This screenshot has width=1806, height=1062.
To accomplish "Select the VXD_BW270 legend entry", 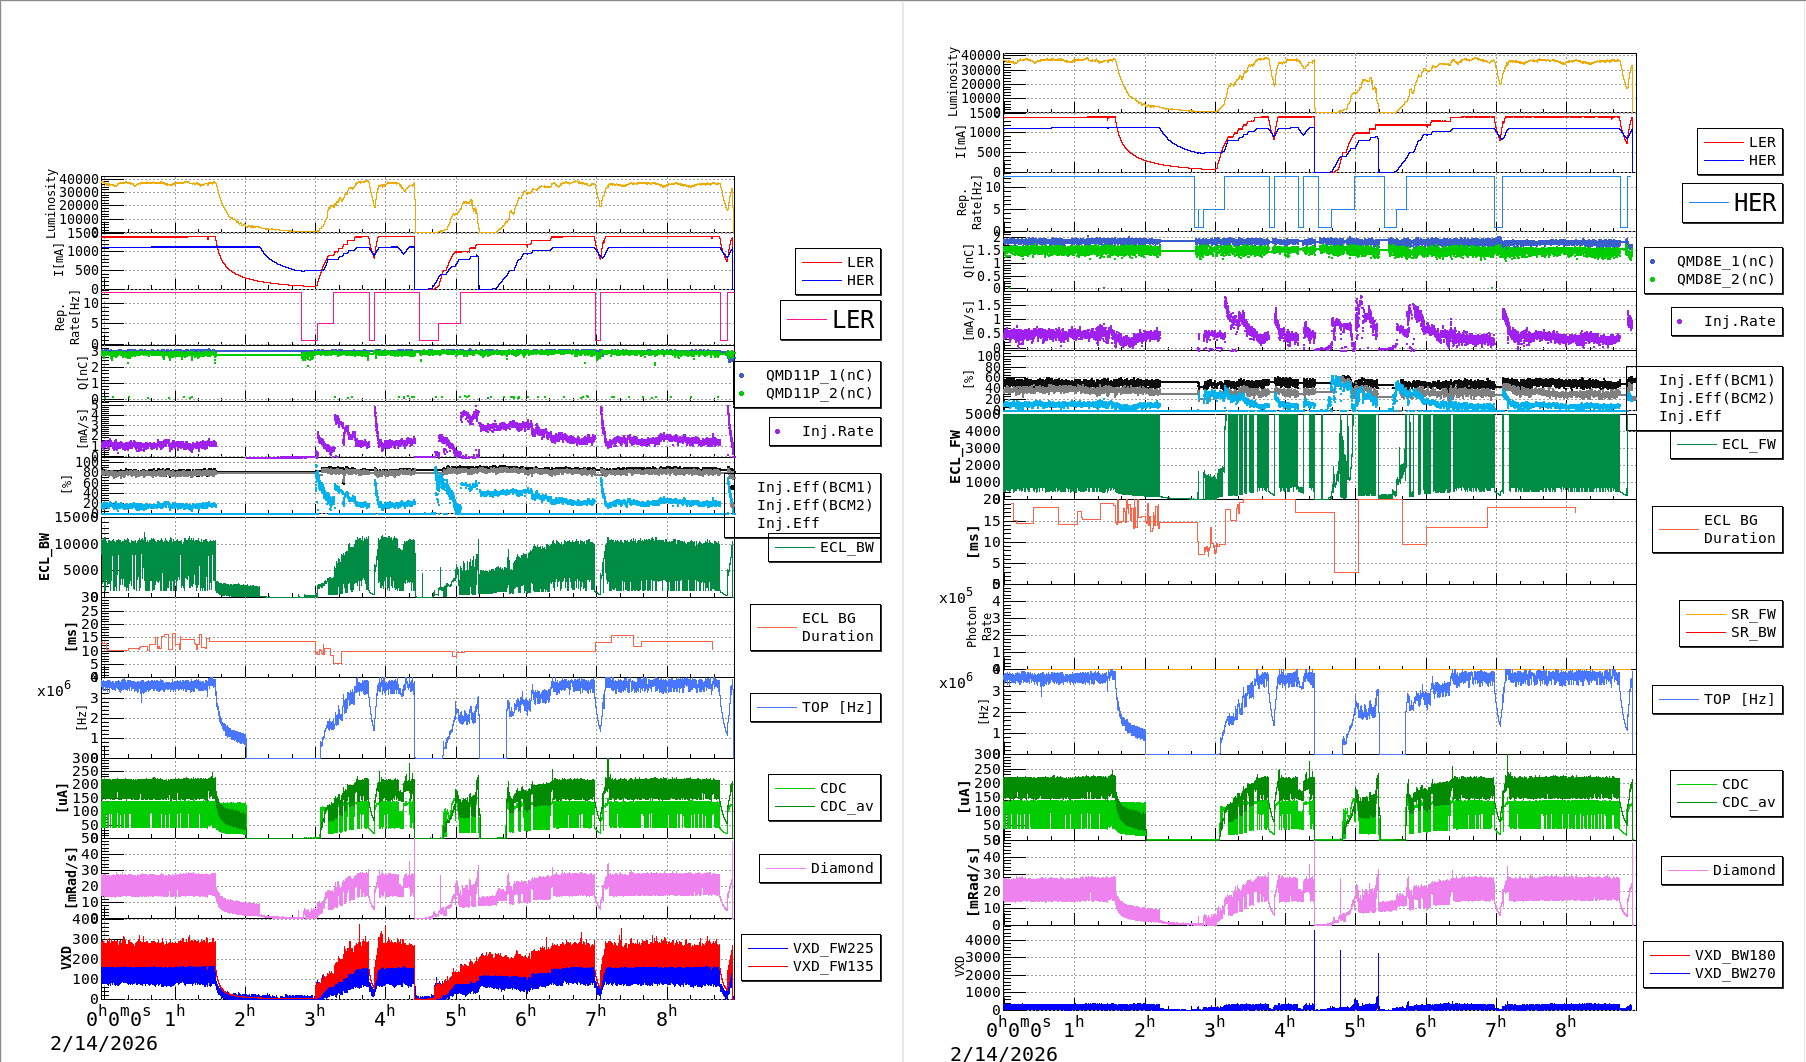I will coord(1734,973).
